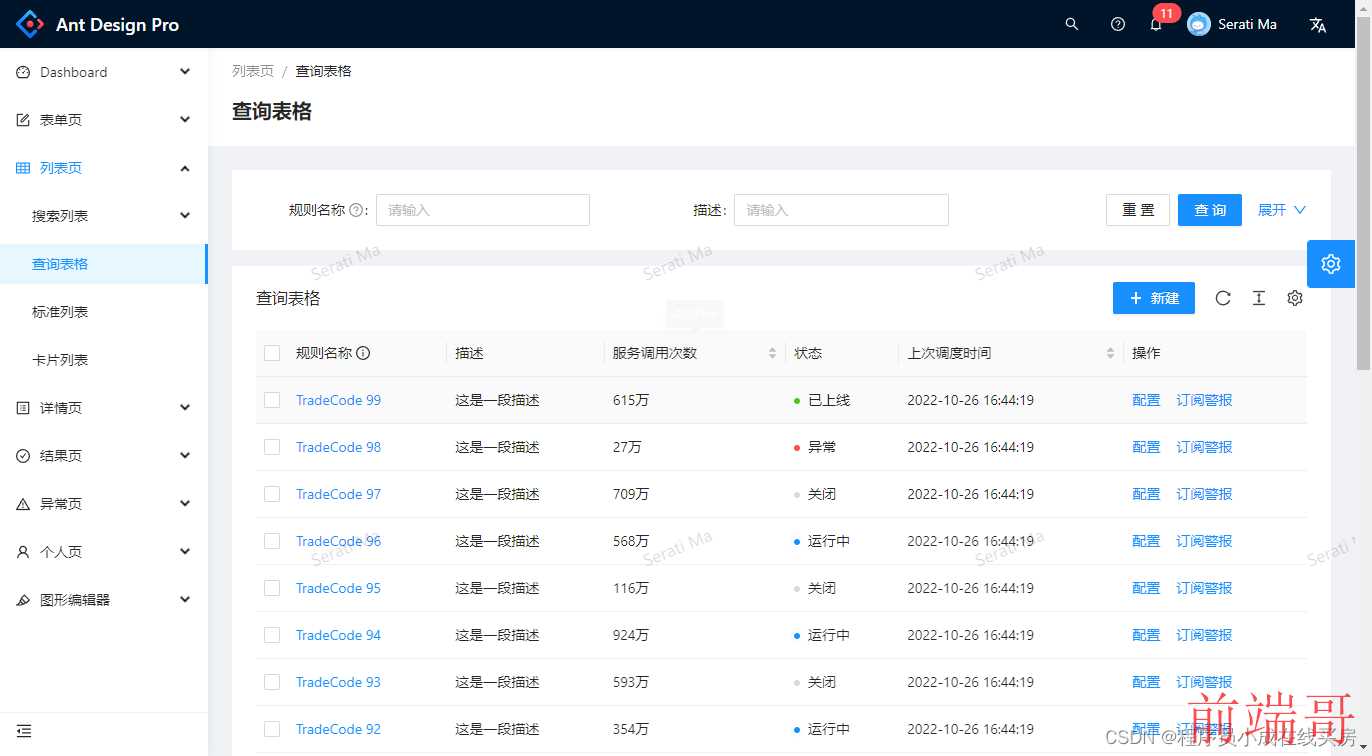Click the 图形编辑器 highlighter icon
This screenshot has height=756, width=1372.
tap(23, 600)
